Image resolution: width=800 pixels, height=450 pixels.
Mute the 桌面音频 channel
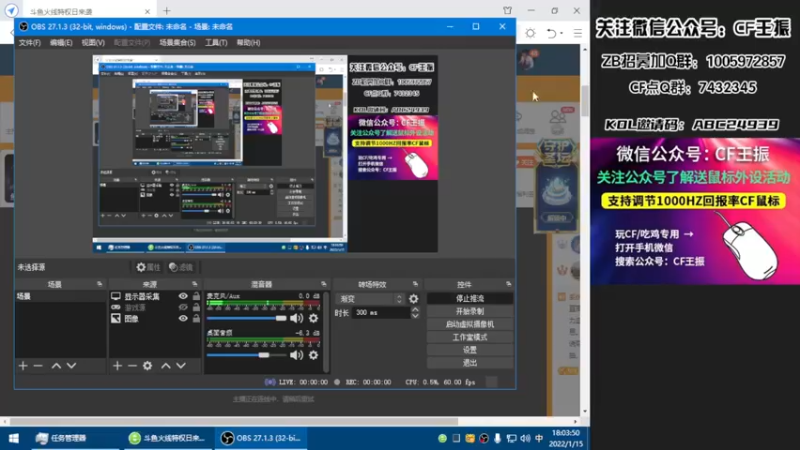296,355
